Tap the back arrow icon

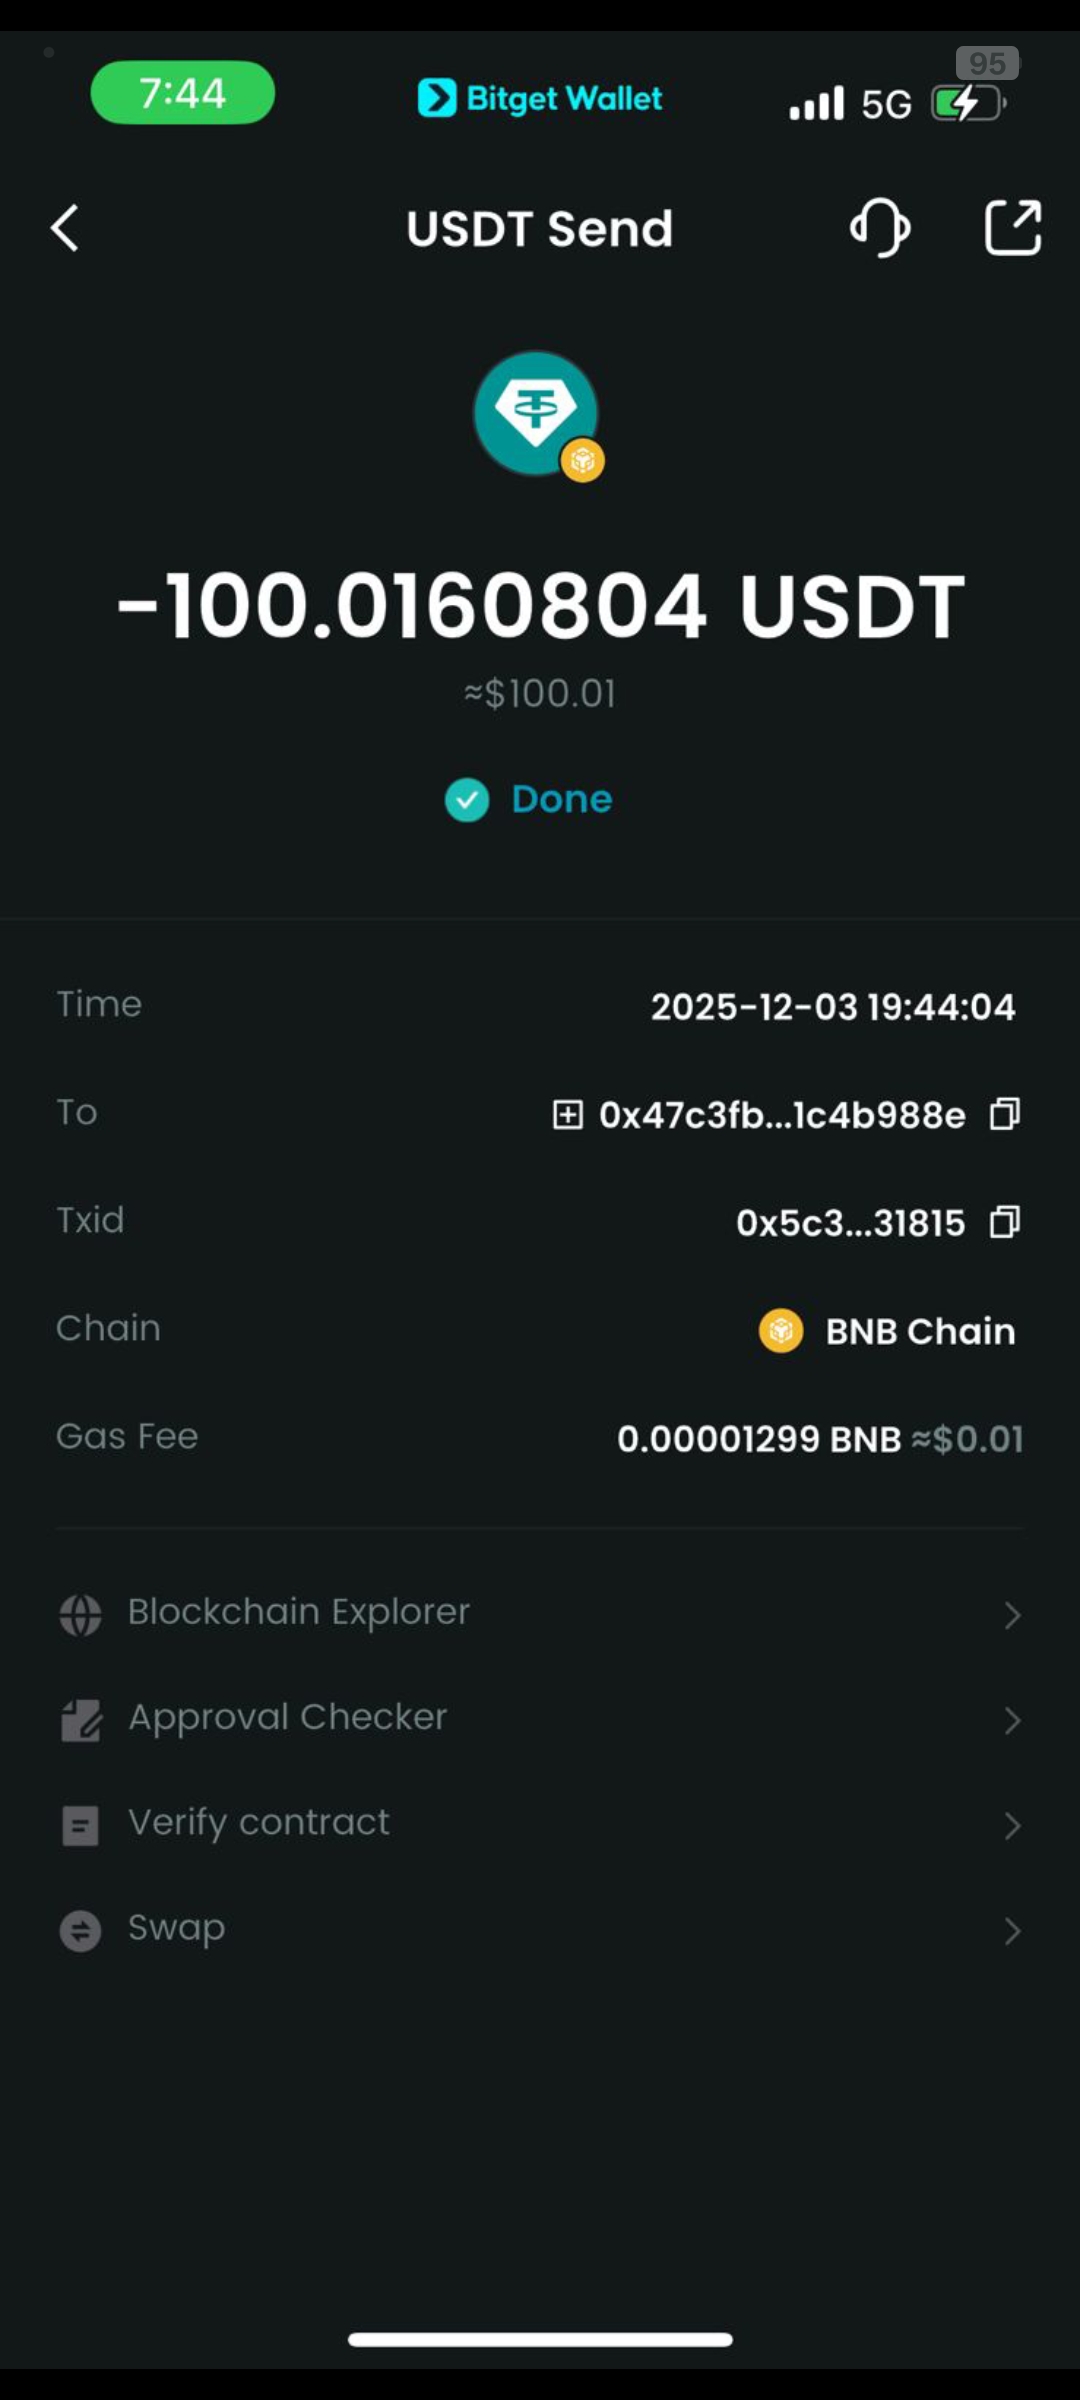click(x=65, y=228)
